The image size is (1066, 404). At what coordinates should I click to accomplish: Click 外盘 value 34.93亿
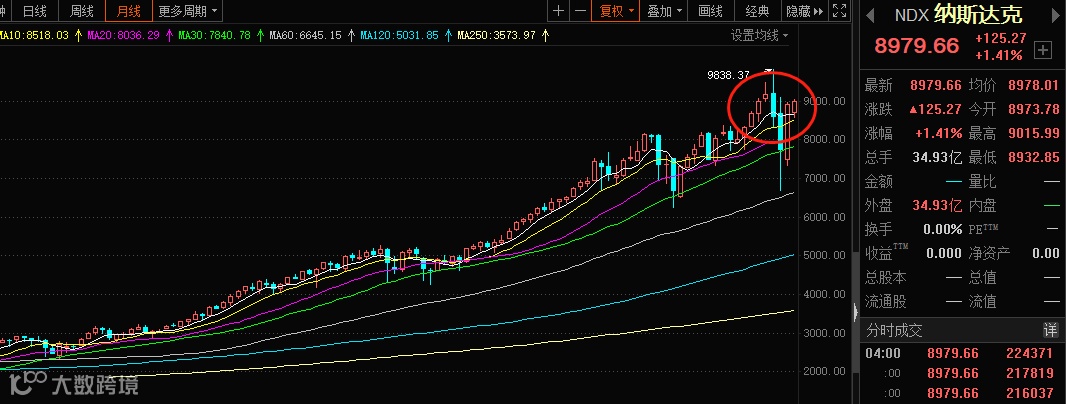[938, 205]
